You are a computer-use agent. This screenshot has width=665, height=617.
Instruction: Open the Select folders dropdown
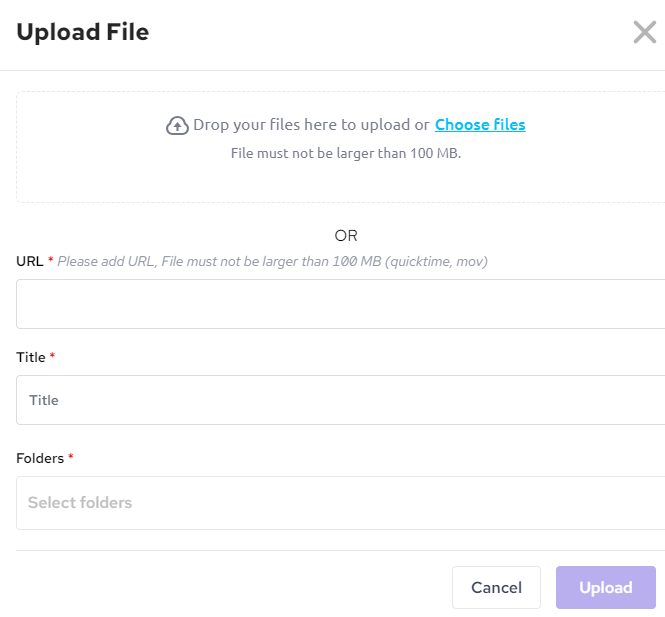point(340,503)
